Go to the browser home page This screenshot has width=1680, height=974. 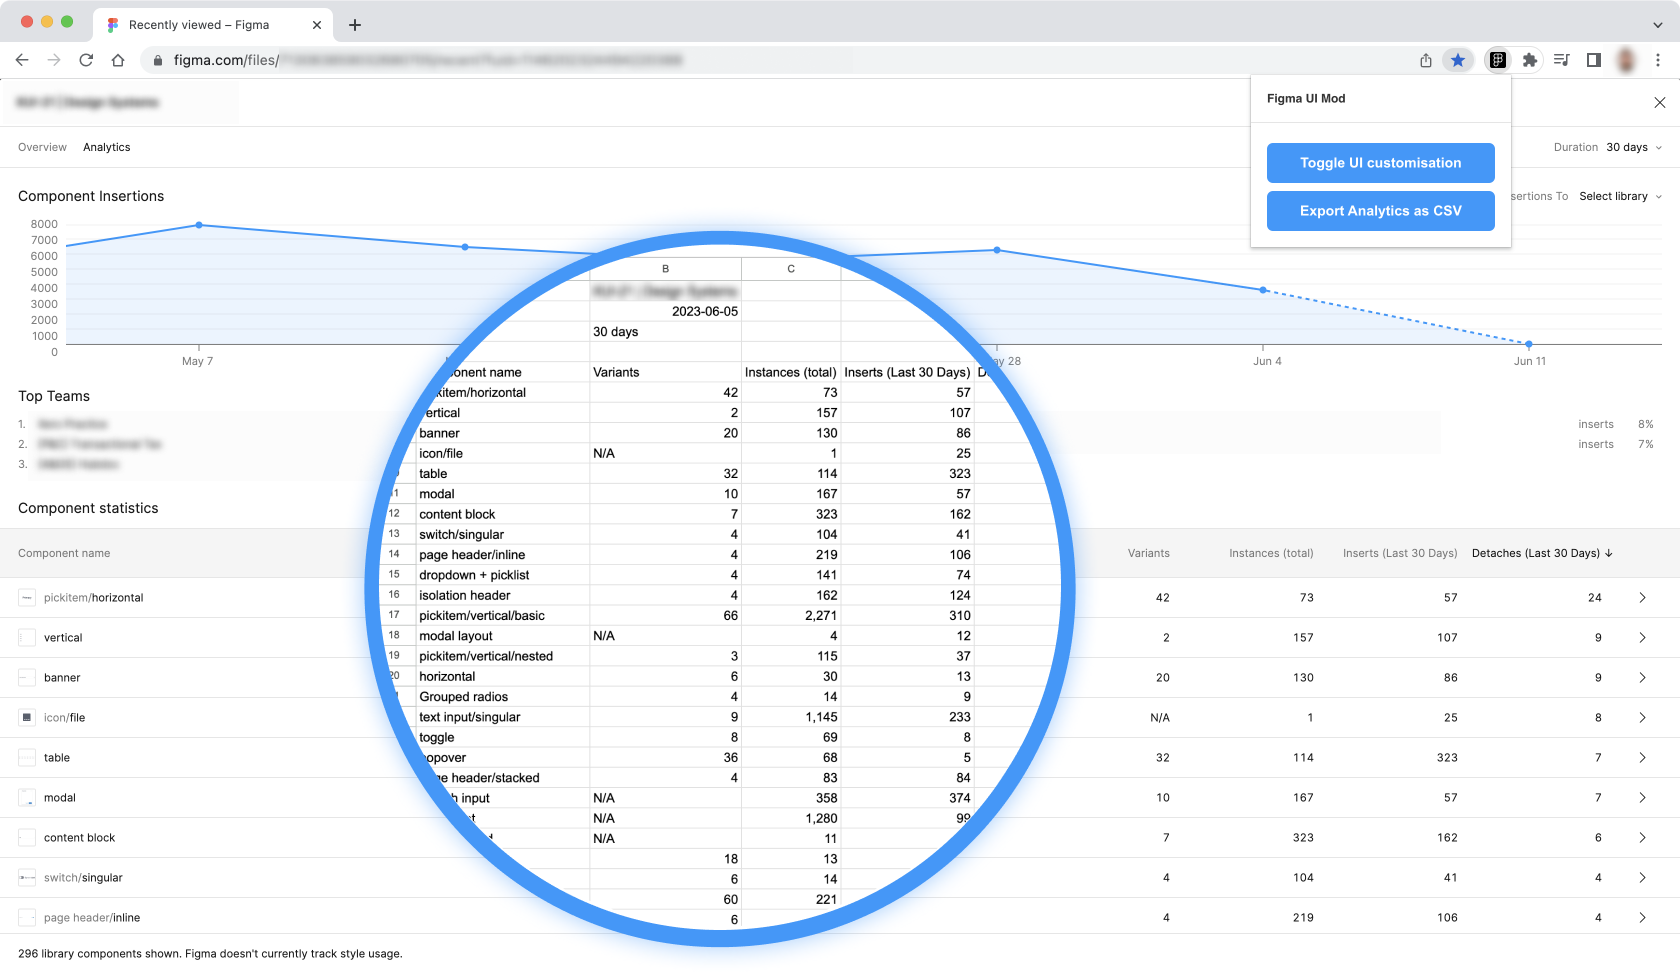click(118, 60)
